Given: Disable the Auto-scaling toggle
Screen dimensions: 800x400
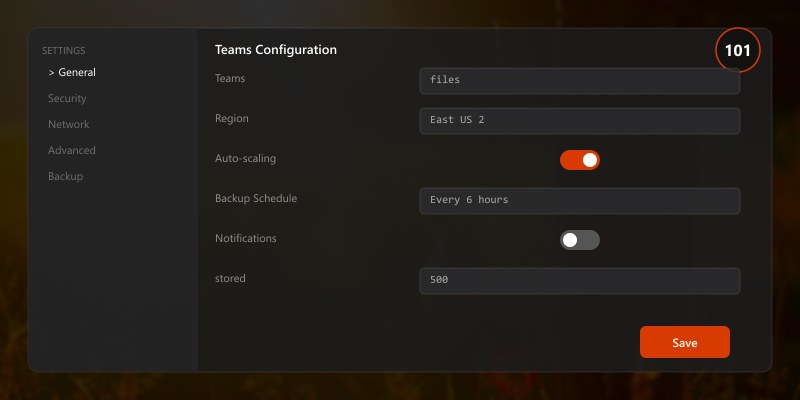Looking at the screenshot, I should tap(580, 160).
